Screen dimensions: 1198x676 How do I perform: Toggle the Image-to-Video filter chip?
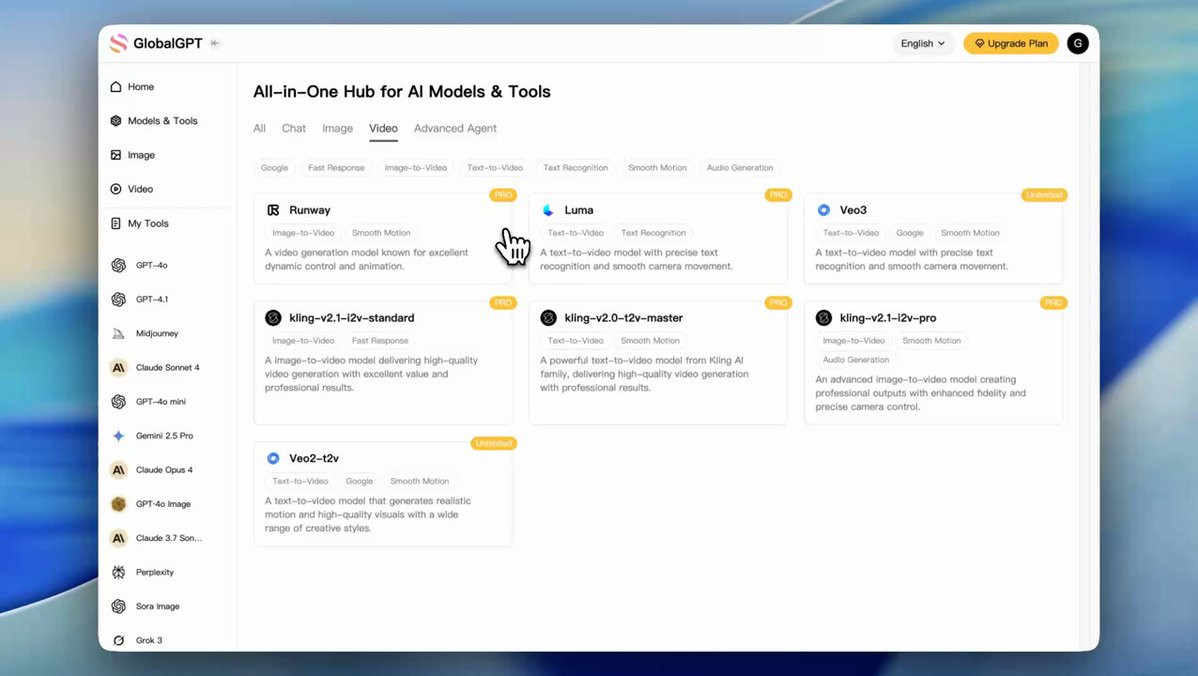click(x=416, y=168)
